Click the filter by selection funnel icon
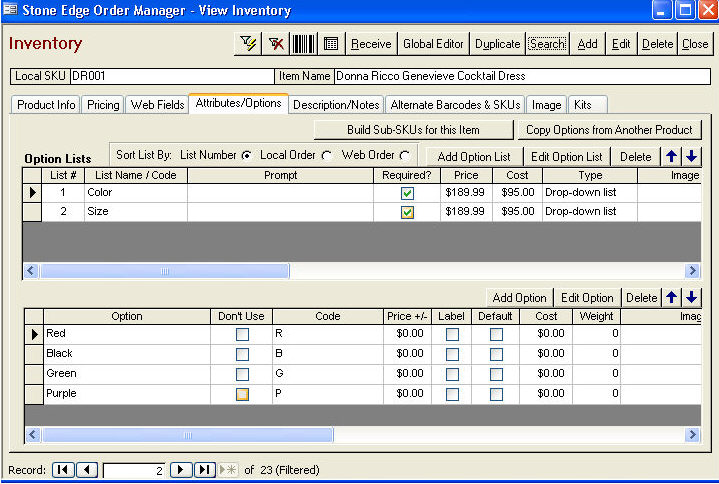 pos(248,44)
